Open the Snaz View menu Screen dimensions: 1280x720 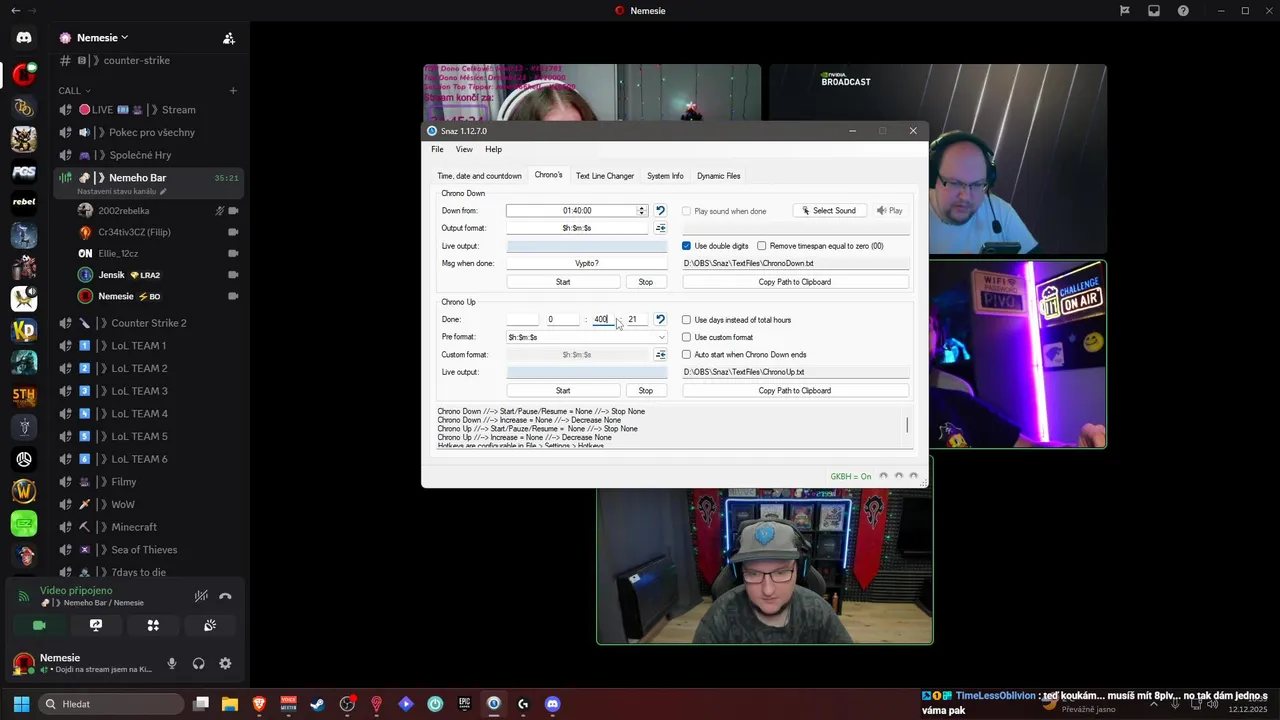[464, 149]
